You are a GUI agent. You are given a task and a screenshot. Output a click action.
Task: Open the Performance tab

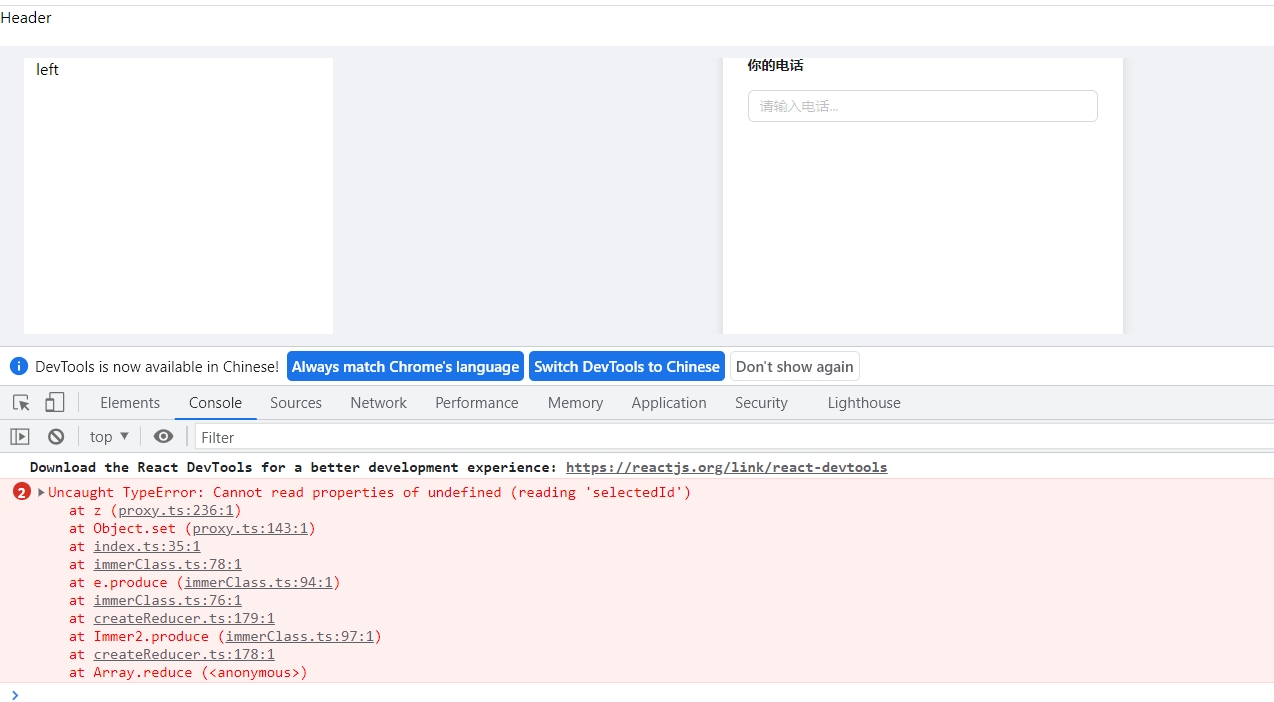[x=477, y=403]
